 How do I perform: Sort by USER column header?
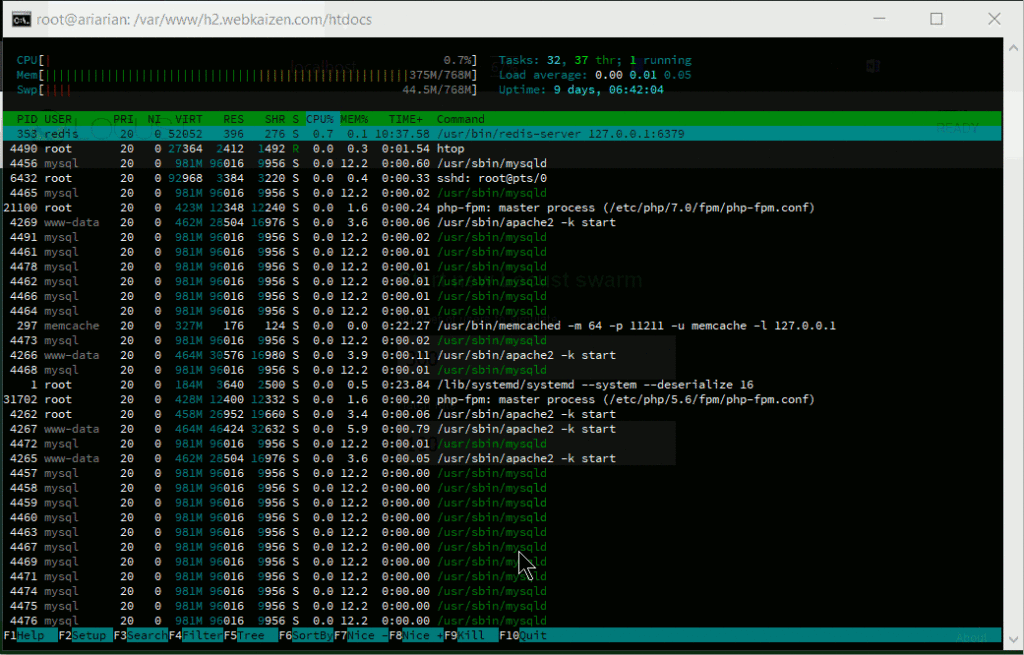coord(58,119)
